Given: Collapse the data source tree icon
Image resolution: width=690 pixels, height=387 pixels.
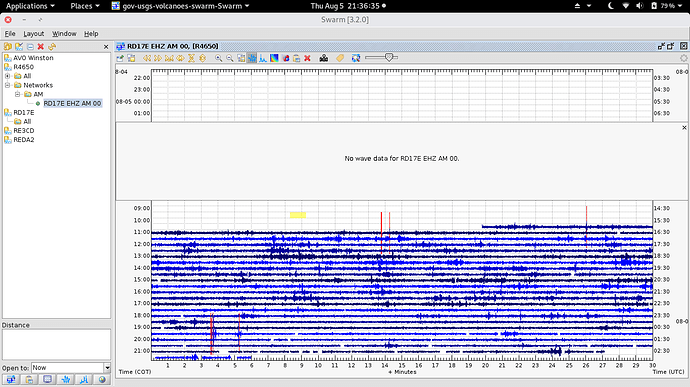Looking at the screenshot, I should click(30, 47).
